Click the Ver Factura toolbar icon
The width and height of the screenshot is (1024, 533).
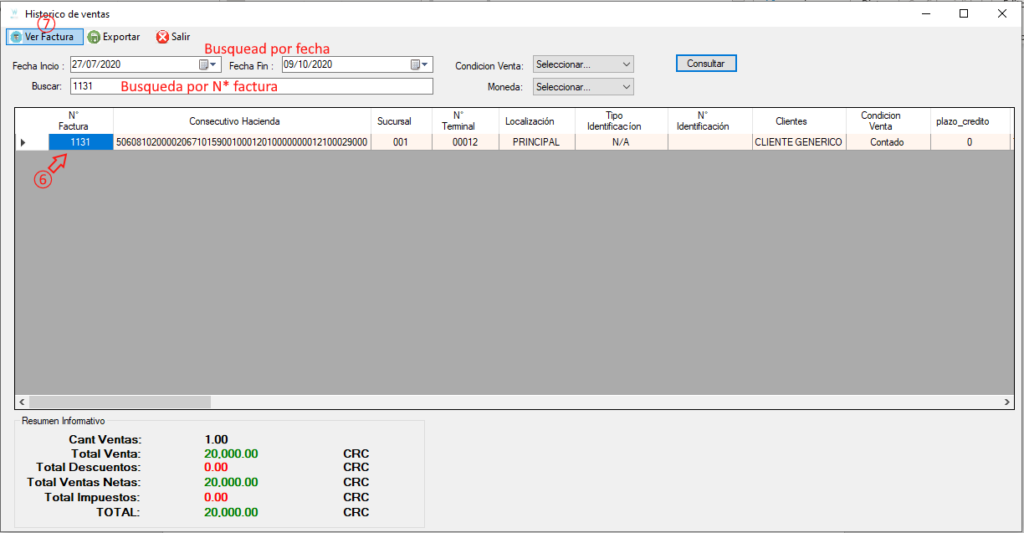(16, 37)
